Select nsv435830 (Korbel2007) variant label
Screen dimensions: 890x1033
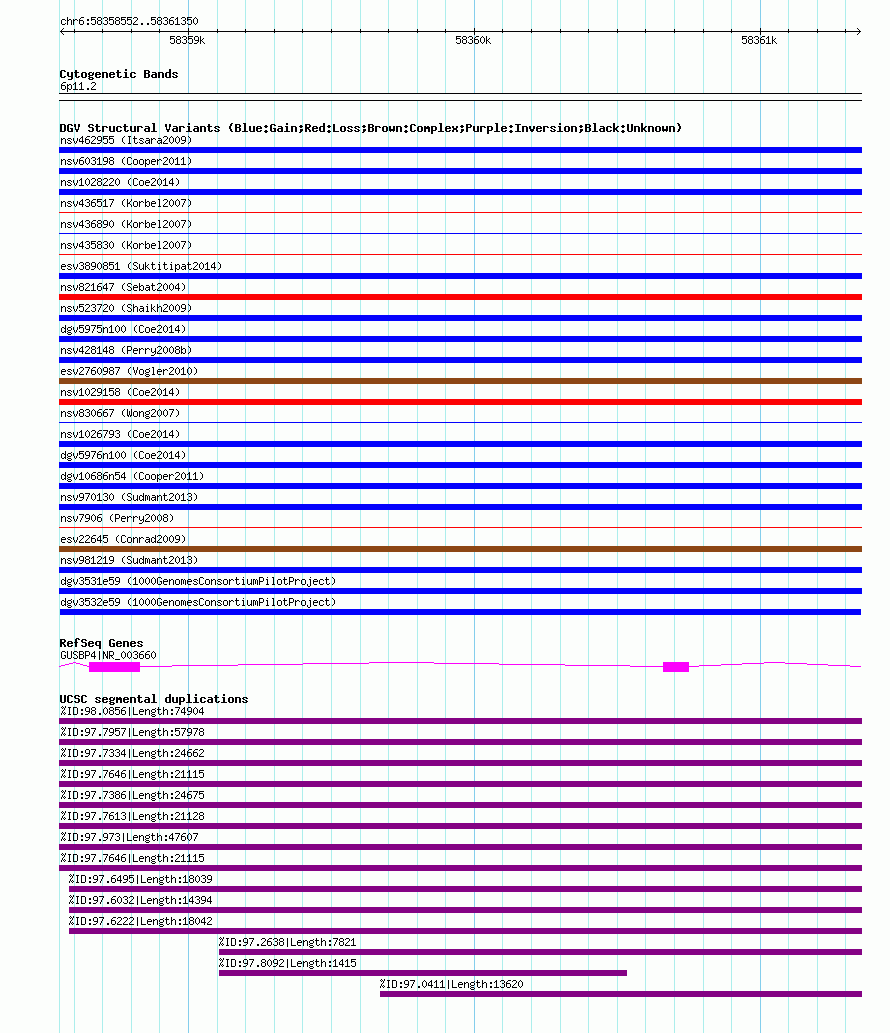[126, 246]
